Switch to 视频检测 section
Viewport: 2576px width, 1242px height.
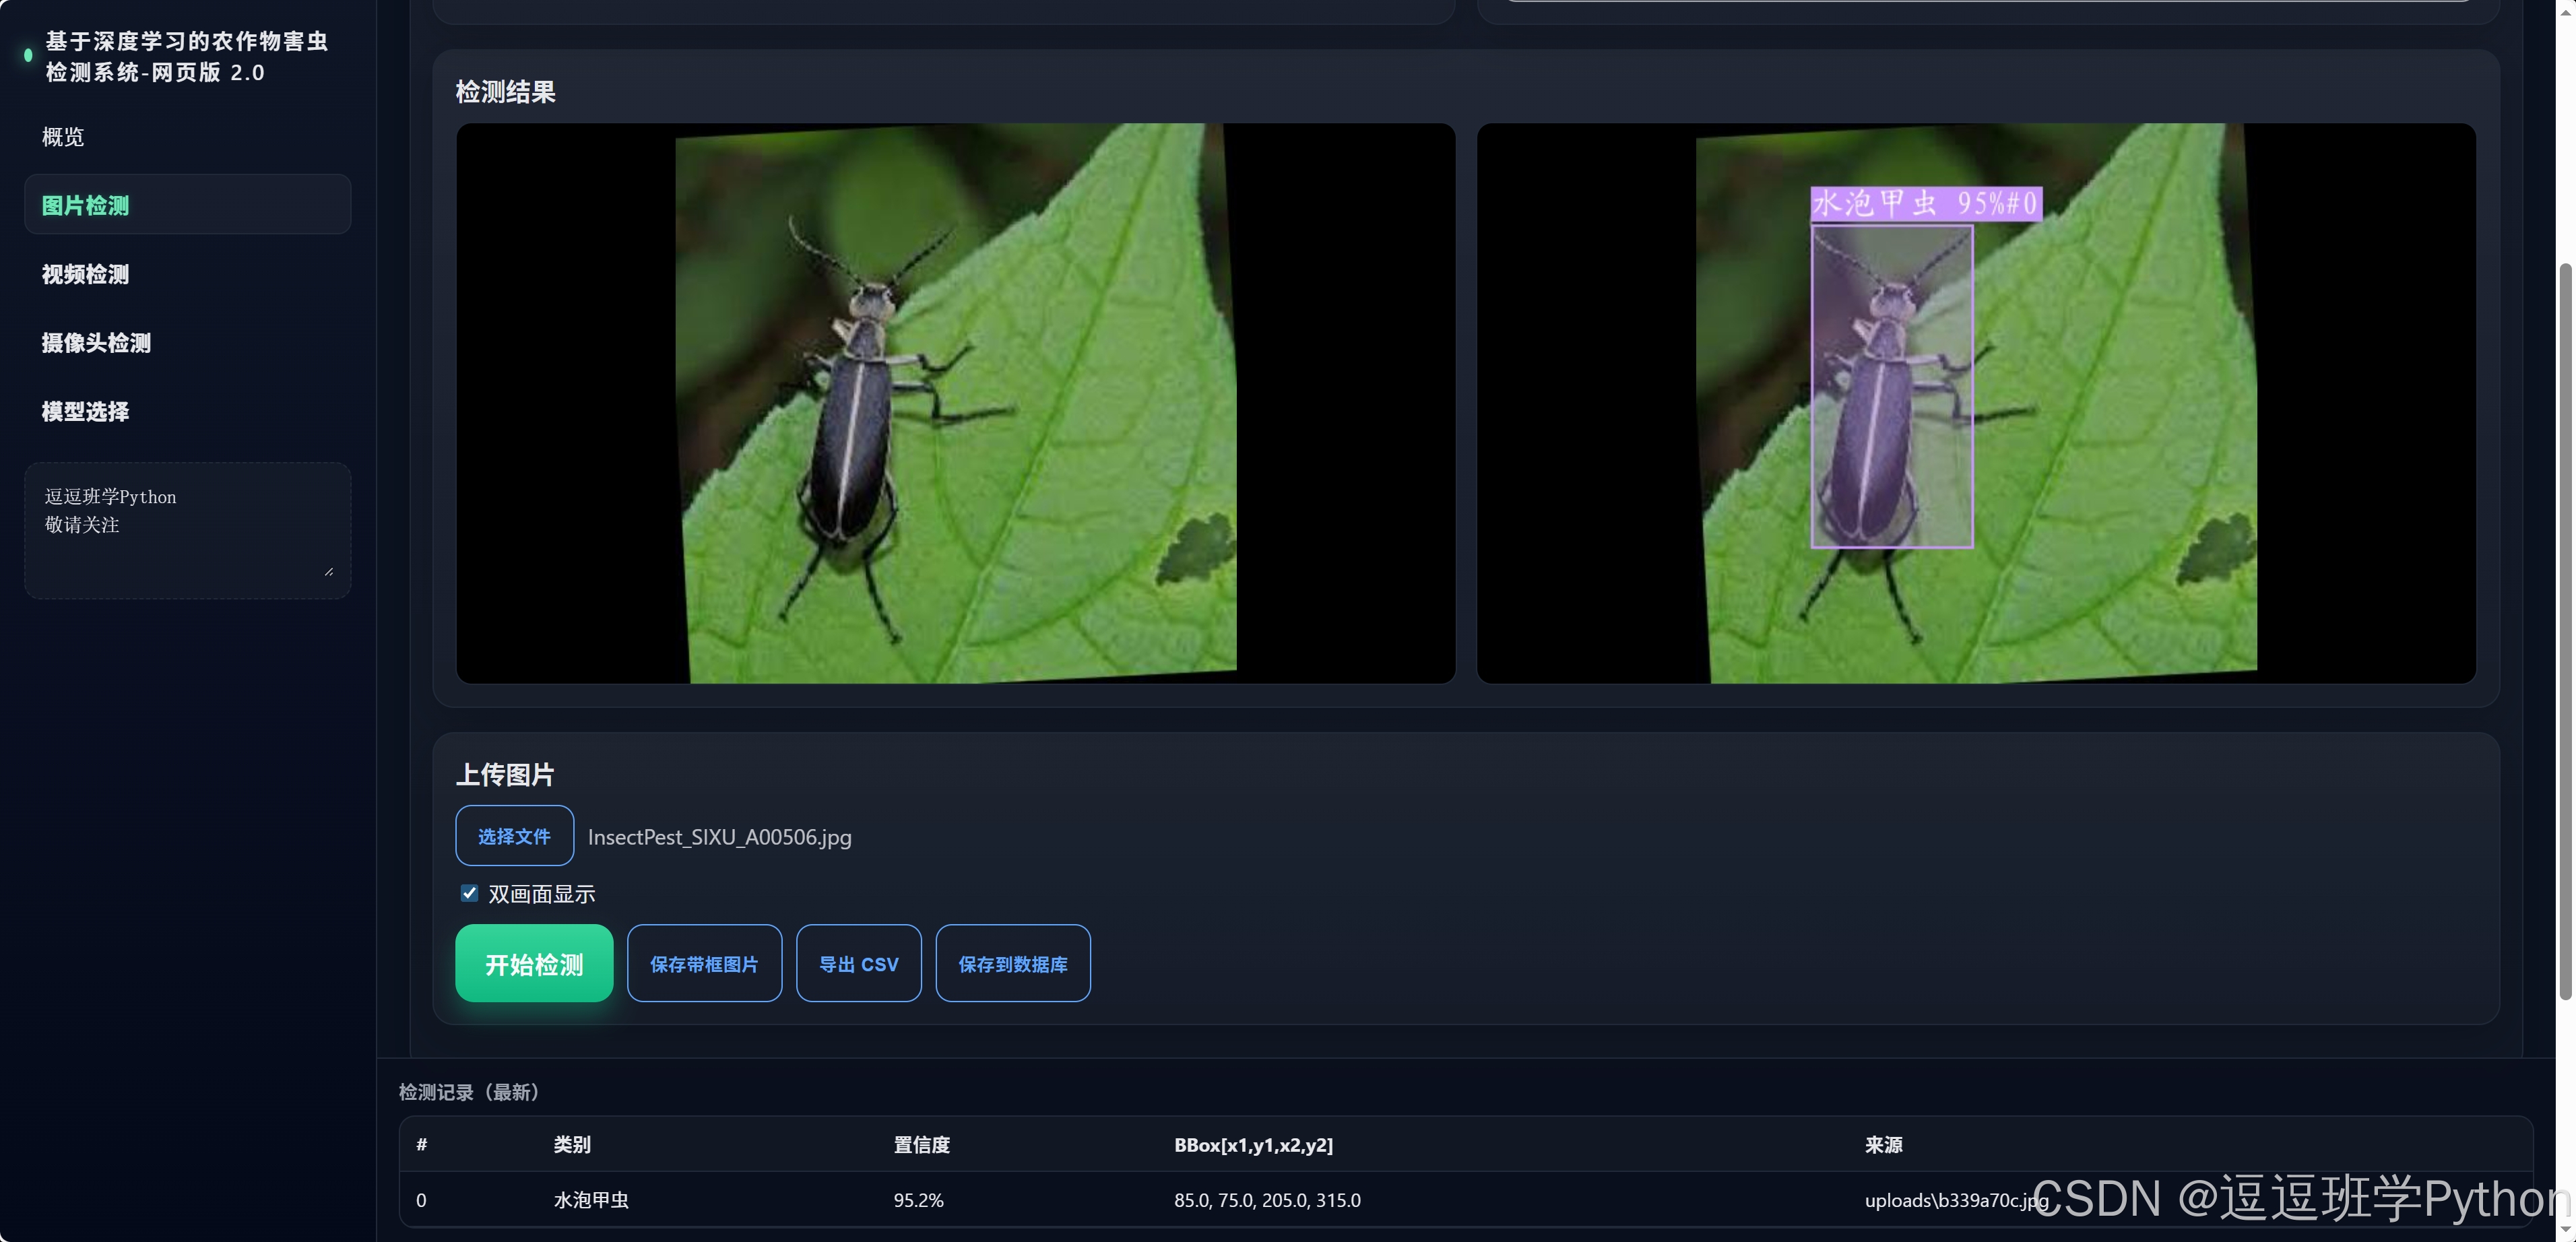[85, 274]
